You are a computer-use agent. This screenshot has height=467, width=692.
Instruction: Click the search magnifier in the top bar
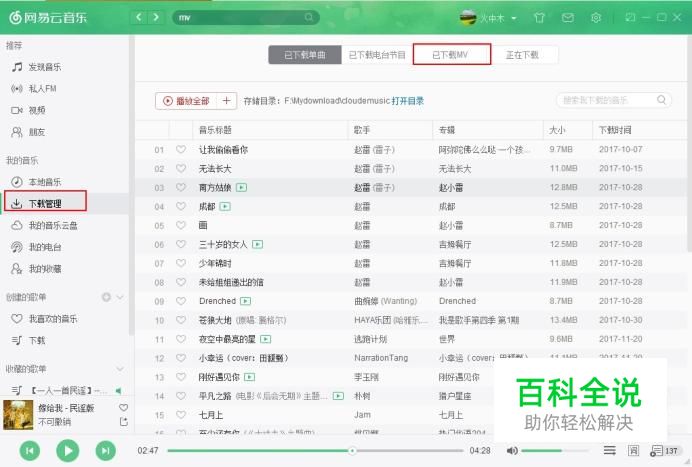coord(308,17)
